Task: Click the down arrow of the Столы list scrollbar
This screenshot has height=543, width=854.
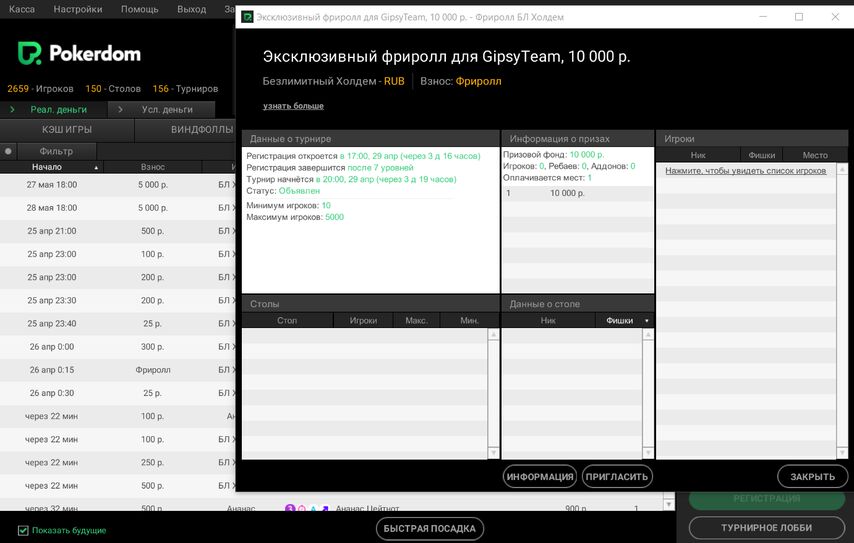Action: (x=493, y=453)
